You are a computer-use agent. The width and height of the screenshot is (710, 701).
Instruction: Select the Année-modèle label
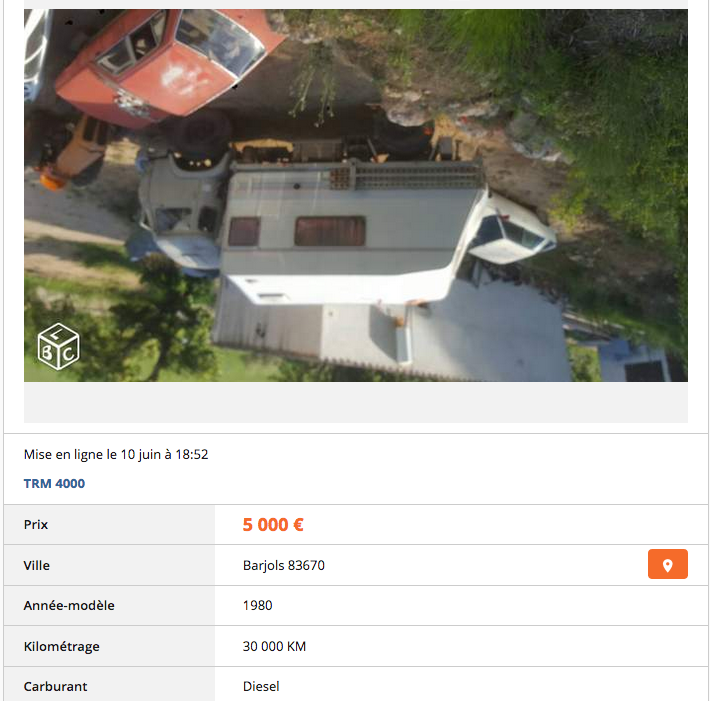tap(69, 605)
